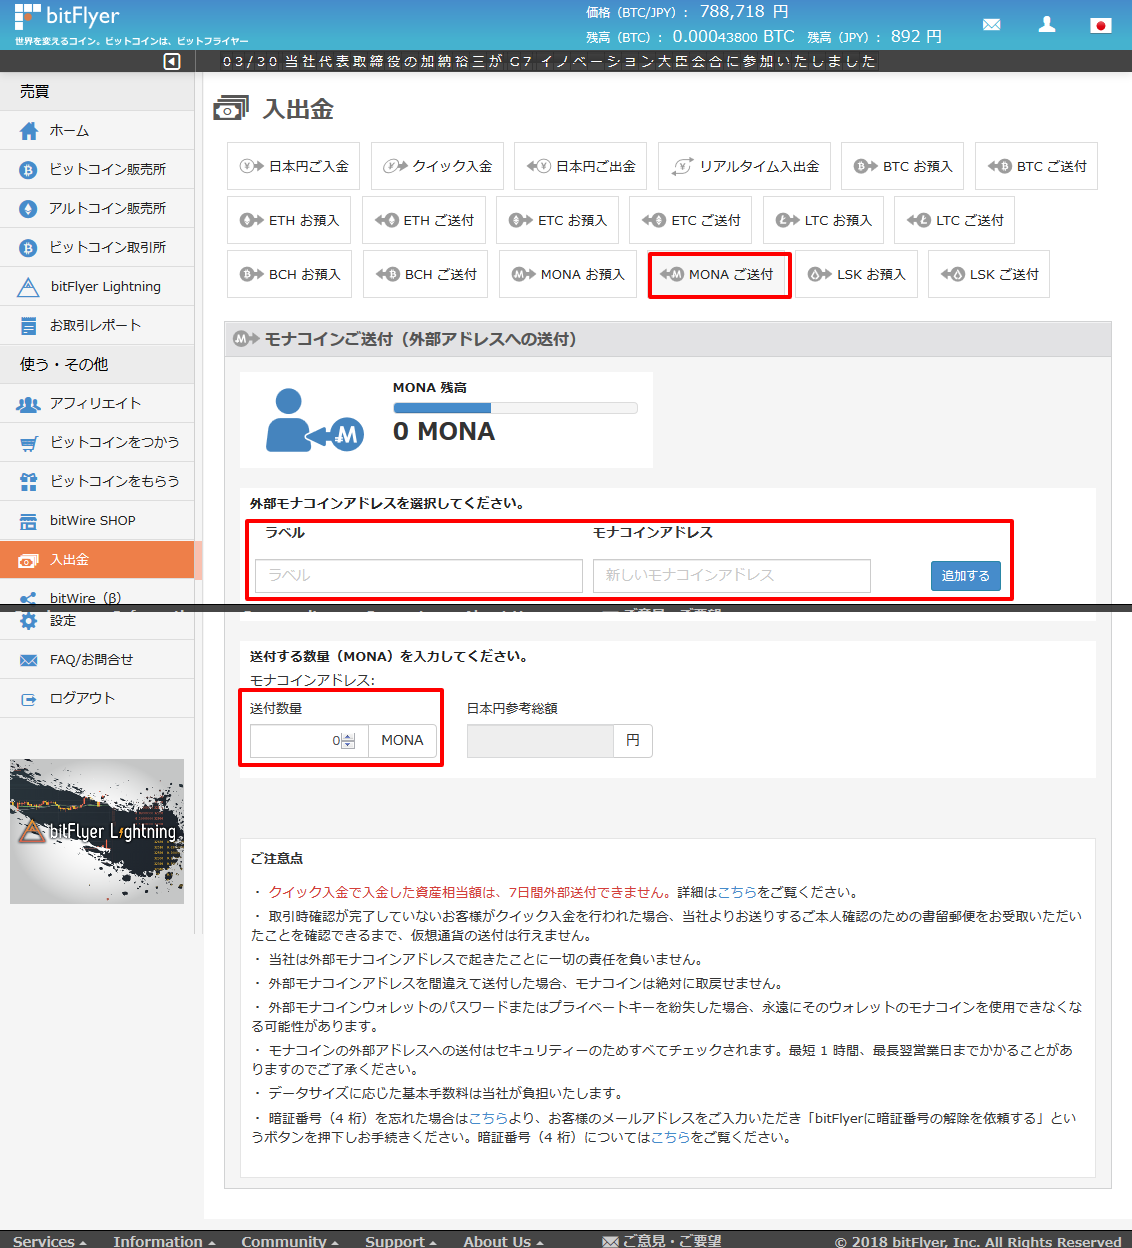1132x1248 pixels.
Task: Expand the Community footer menu
Action: point(290,1241)
